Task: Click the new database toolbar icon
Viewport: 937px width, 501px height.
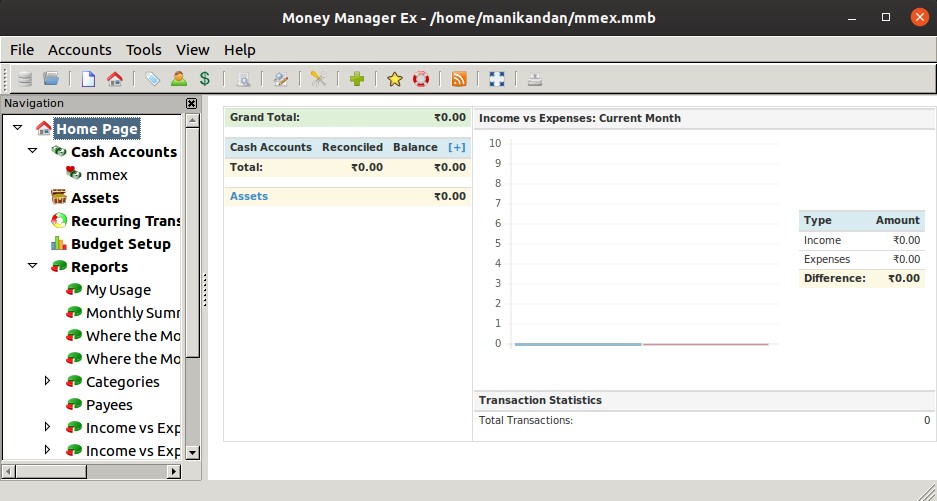Action: (x=25, y=78)
